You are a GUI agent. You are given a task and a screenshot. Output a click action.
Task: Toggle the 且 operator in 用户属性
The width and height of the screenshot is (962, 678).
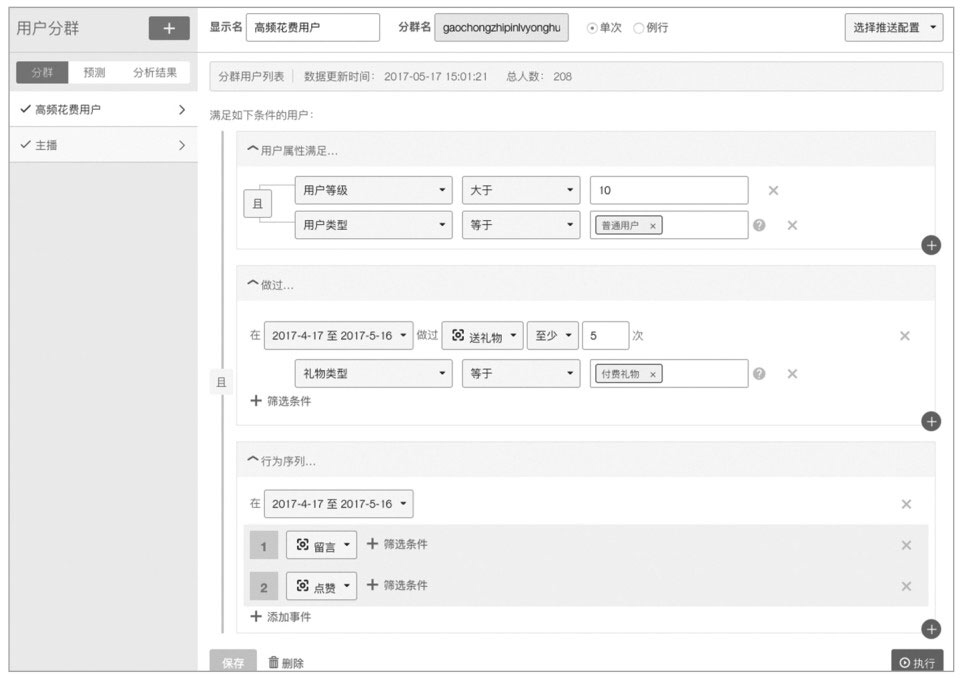(258, 204)
